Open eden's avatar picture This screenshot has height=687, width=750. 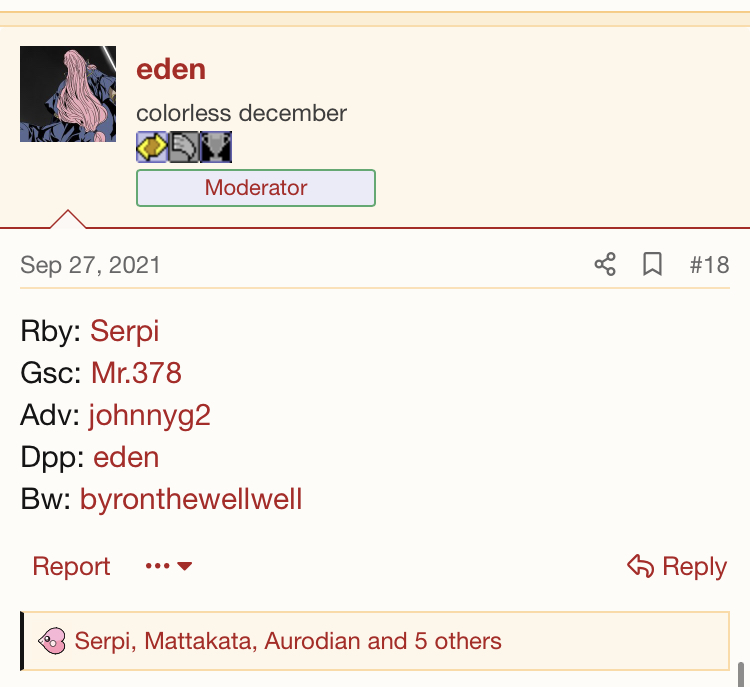point(68,94)
